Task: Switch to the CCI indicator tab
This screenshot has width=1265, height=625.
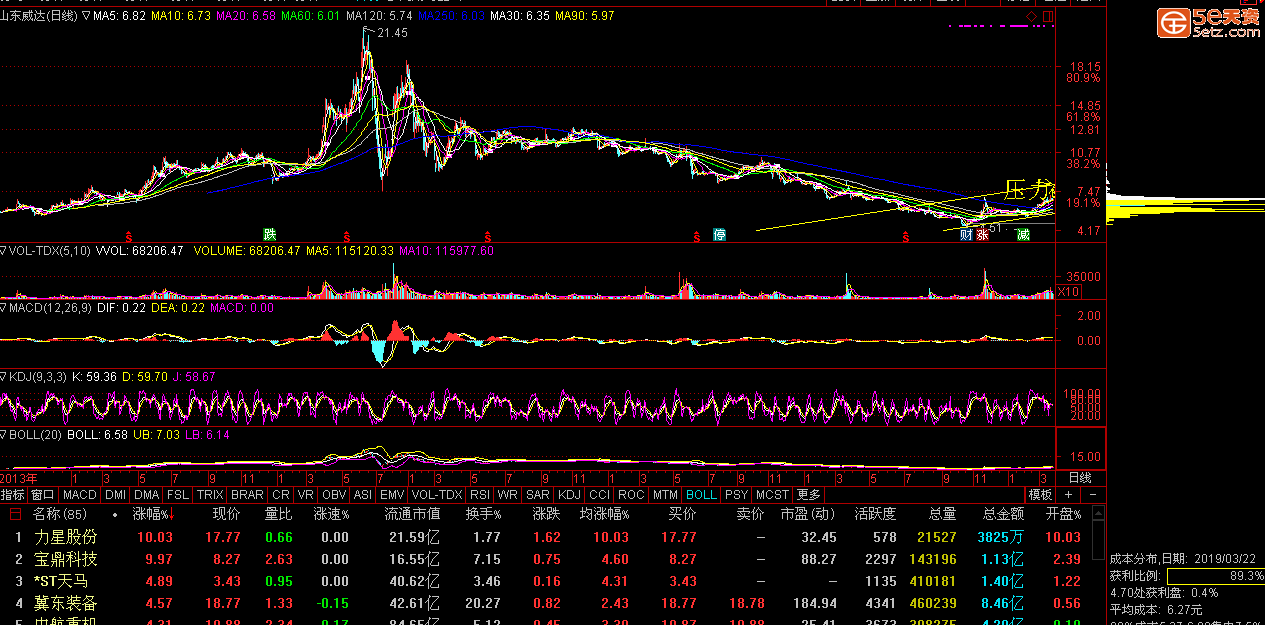Action: pos(599,494)
